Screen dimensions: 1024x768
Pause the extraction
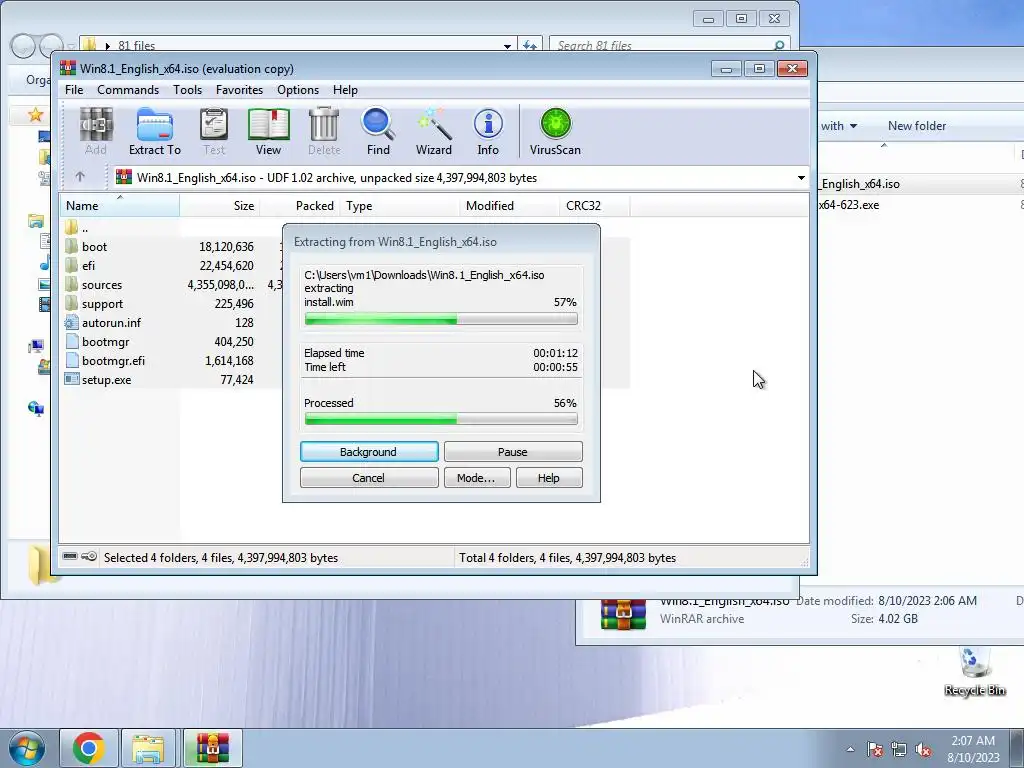point(513,452)
